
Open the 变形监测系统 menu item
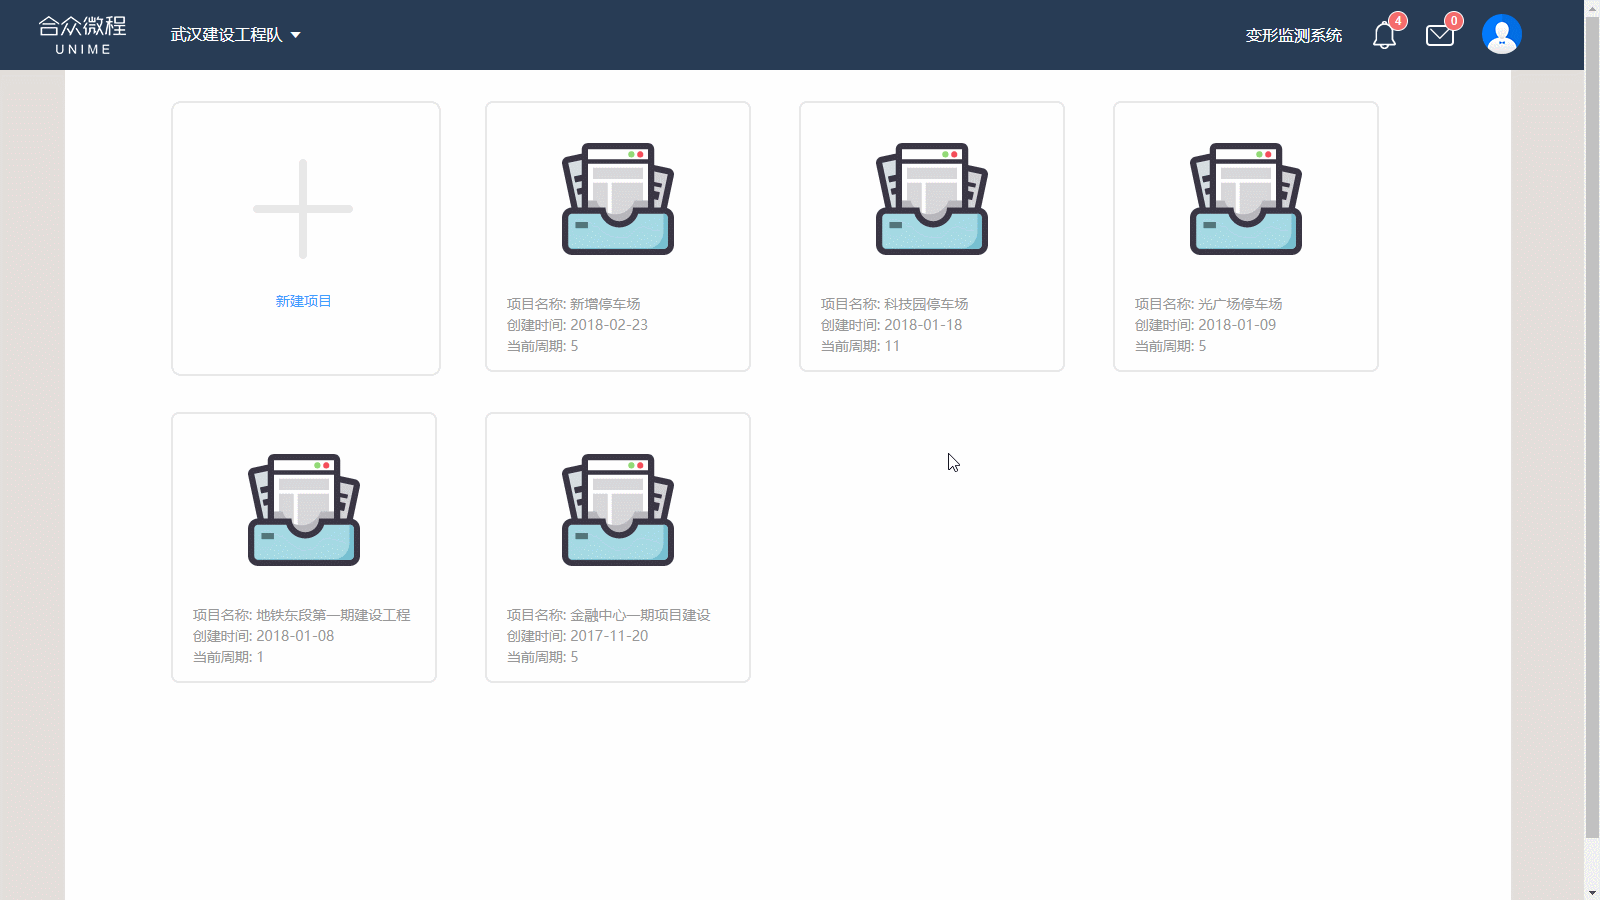pyautogui.click(x=1293, y=36)
